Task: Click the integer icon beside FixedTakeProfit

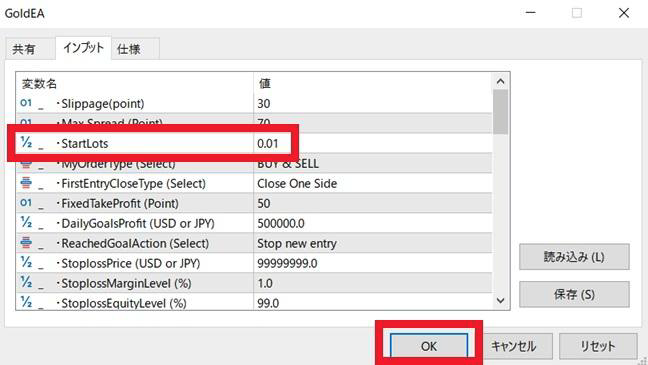Action: click(x=26, y=203)
